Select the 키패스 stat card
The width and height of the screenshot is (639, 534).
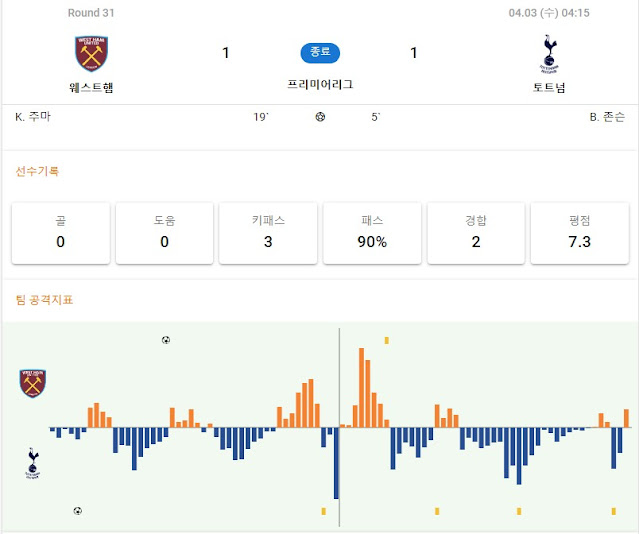pyautogui.click(x=268, y=233)
